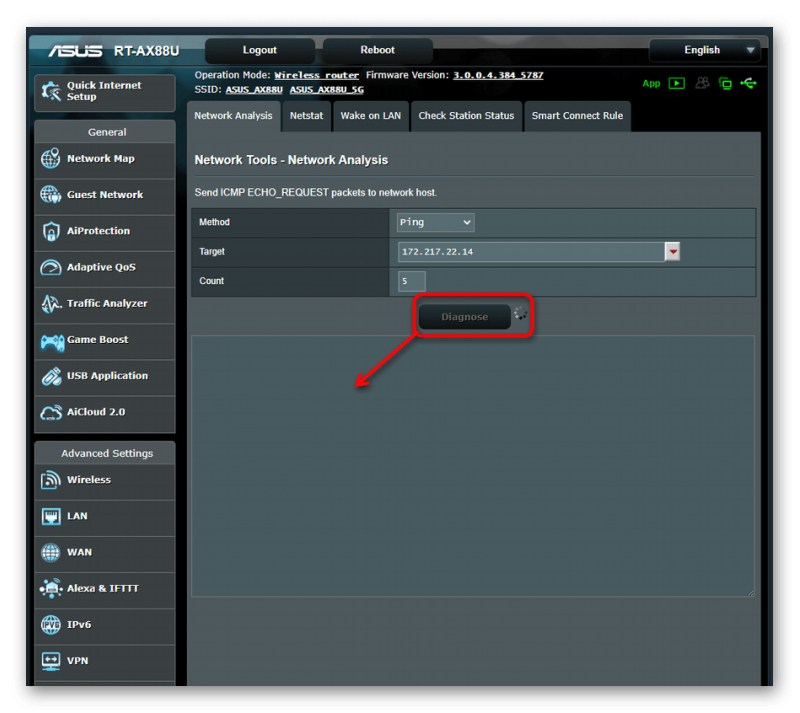Open the Check Station Status tab
This screenshot has height=713, width=800.
coord(466,116)
